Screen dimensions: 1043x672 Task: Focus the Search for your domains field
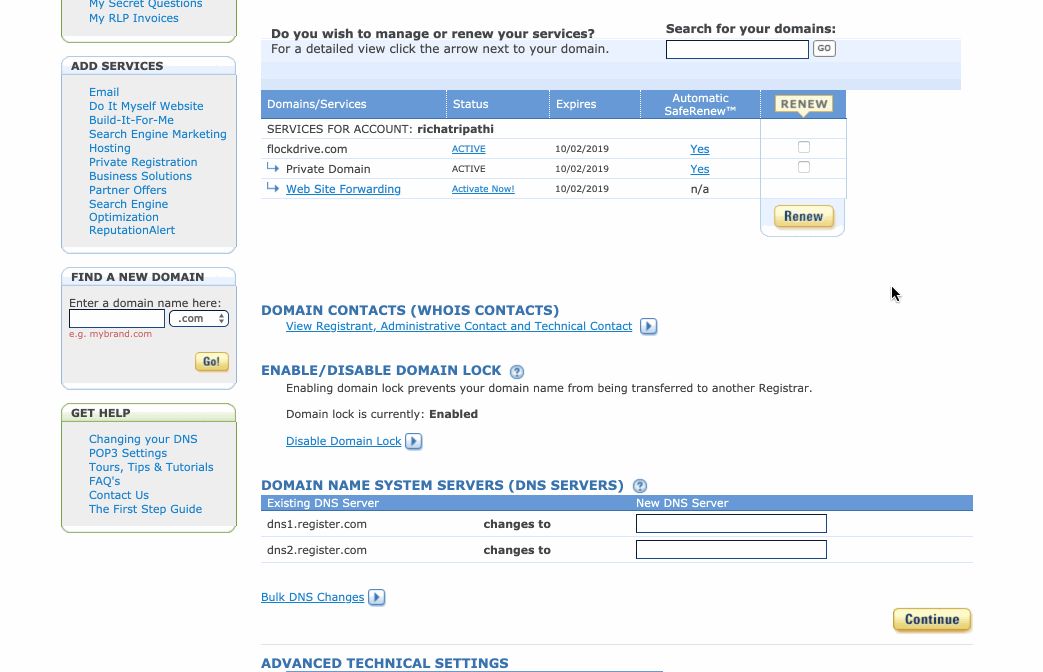[737, 49]
